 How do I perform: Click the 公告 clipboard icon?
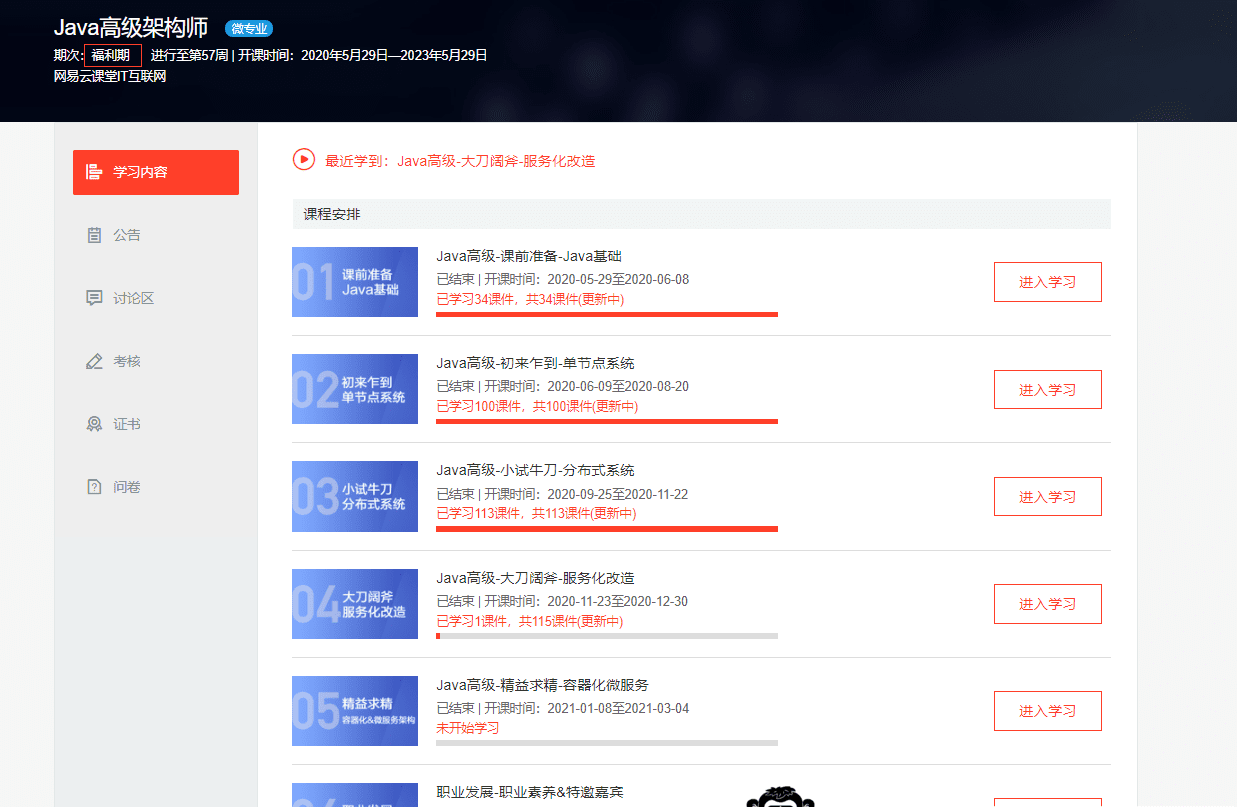(95, 235)
